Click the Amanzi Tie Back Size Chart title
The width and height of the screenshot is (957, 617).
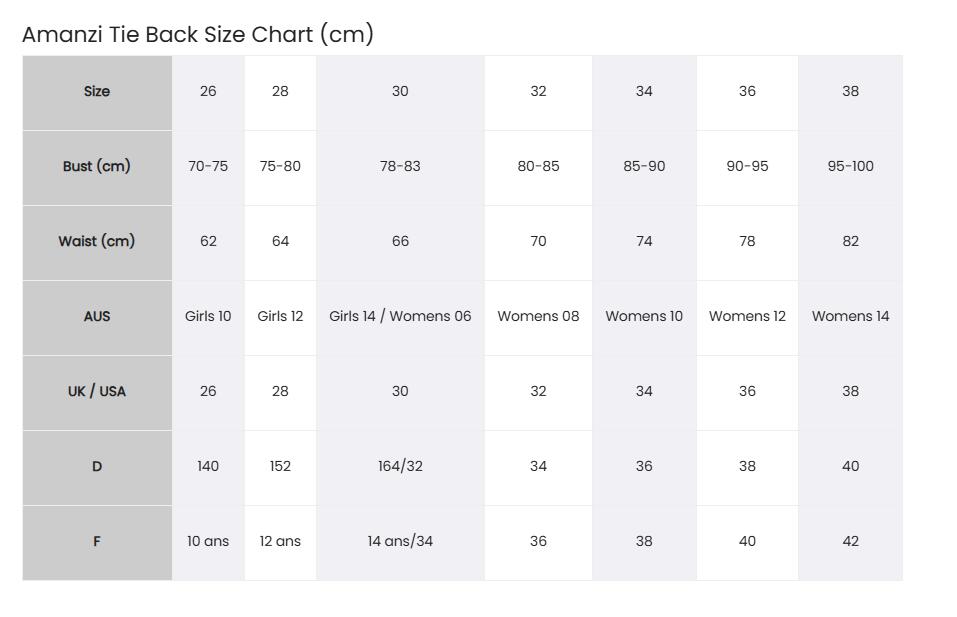click(198, 34)
